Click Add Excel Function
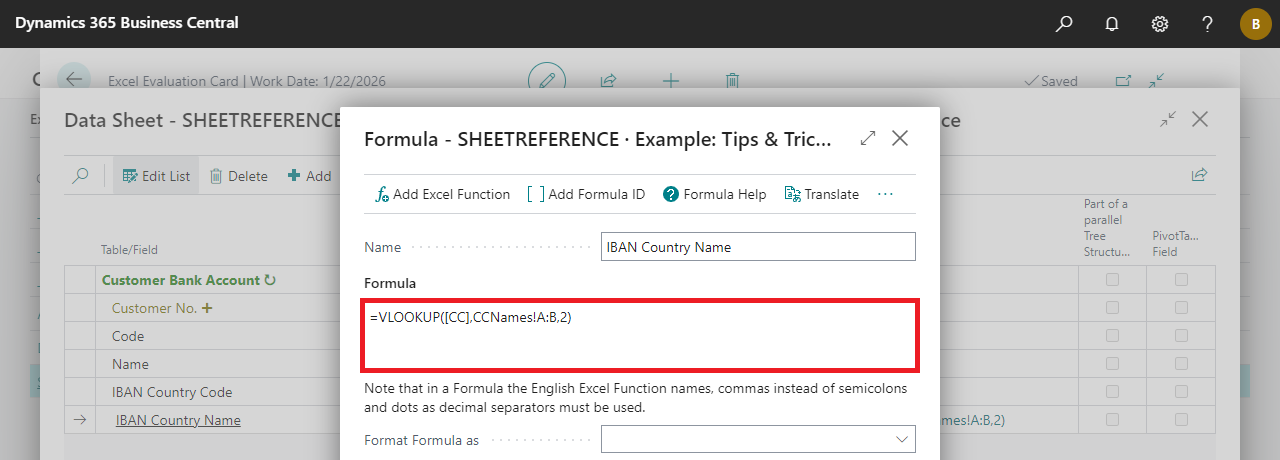Viewport: 1280px width, 460px height. click(442, 194)
